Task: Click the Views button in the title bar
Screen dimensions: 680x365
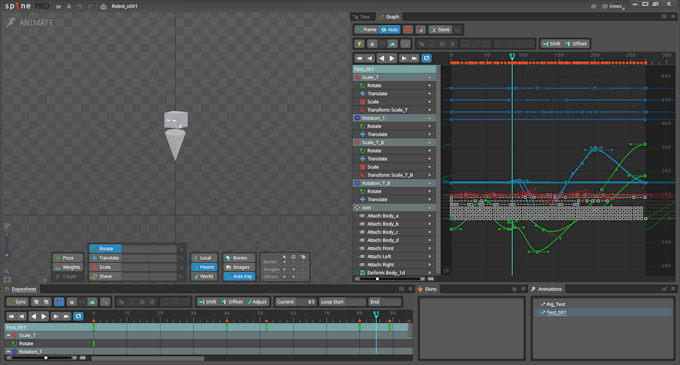Action: 614,6
